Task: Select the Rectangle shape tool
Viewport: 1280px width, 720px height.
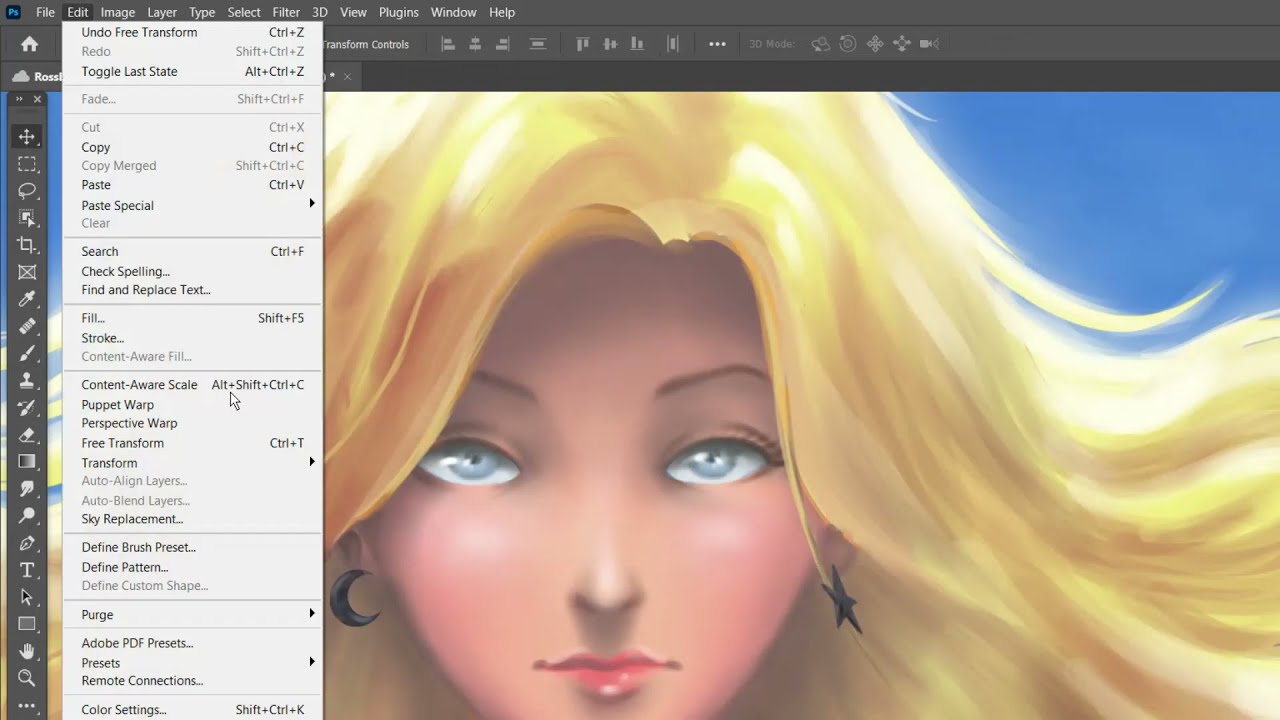Action: (x=27, y=624)
